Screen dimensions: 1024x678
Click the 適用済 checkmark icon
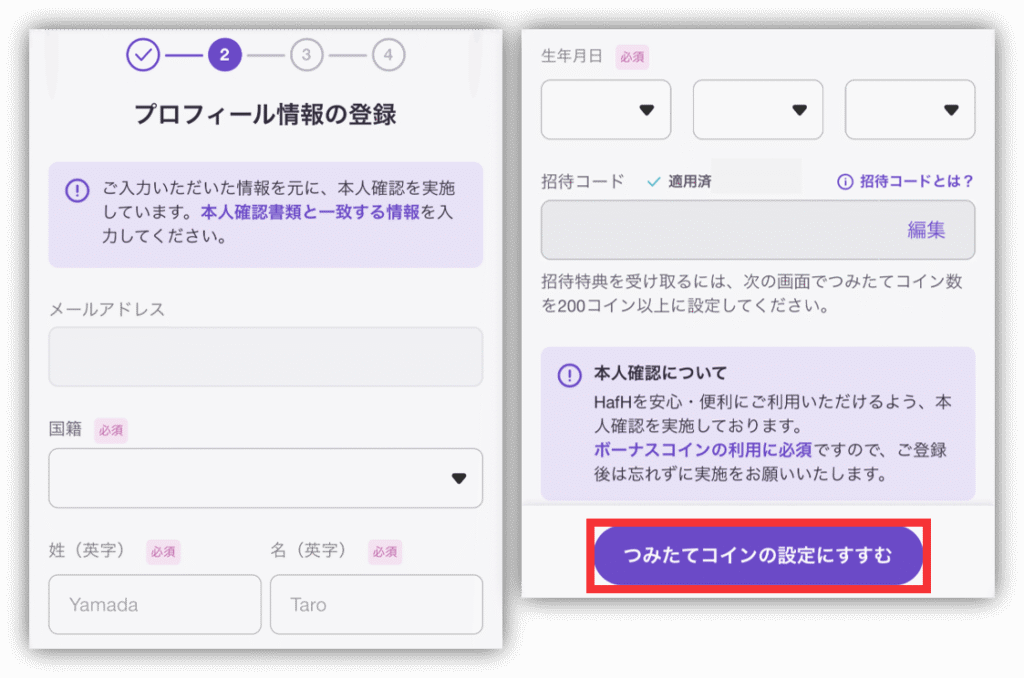(654, 182)
